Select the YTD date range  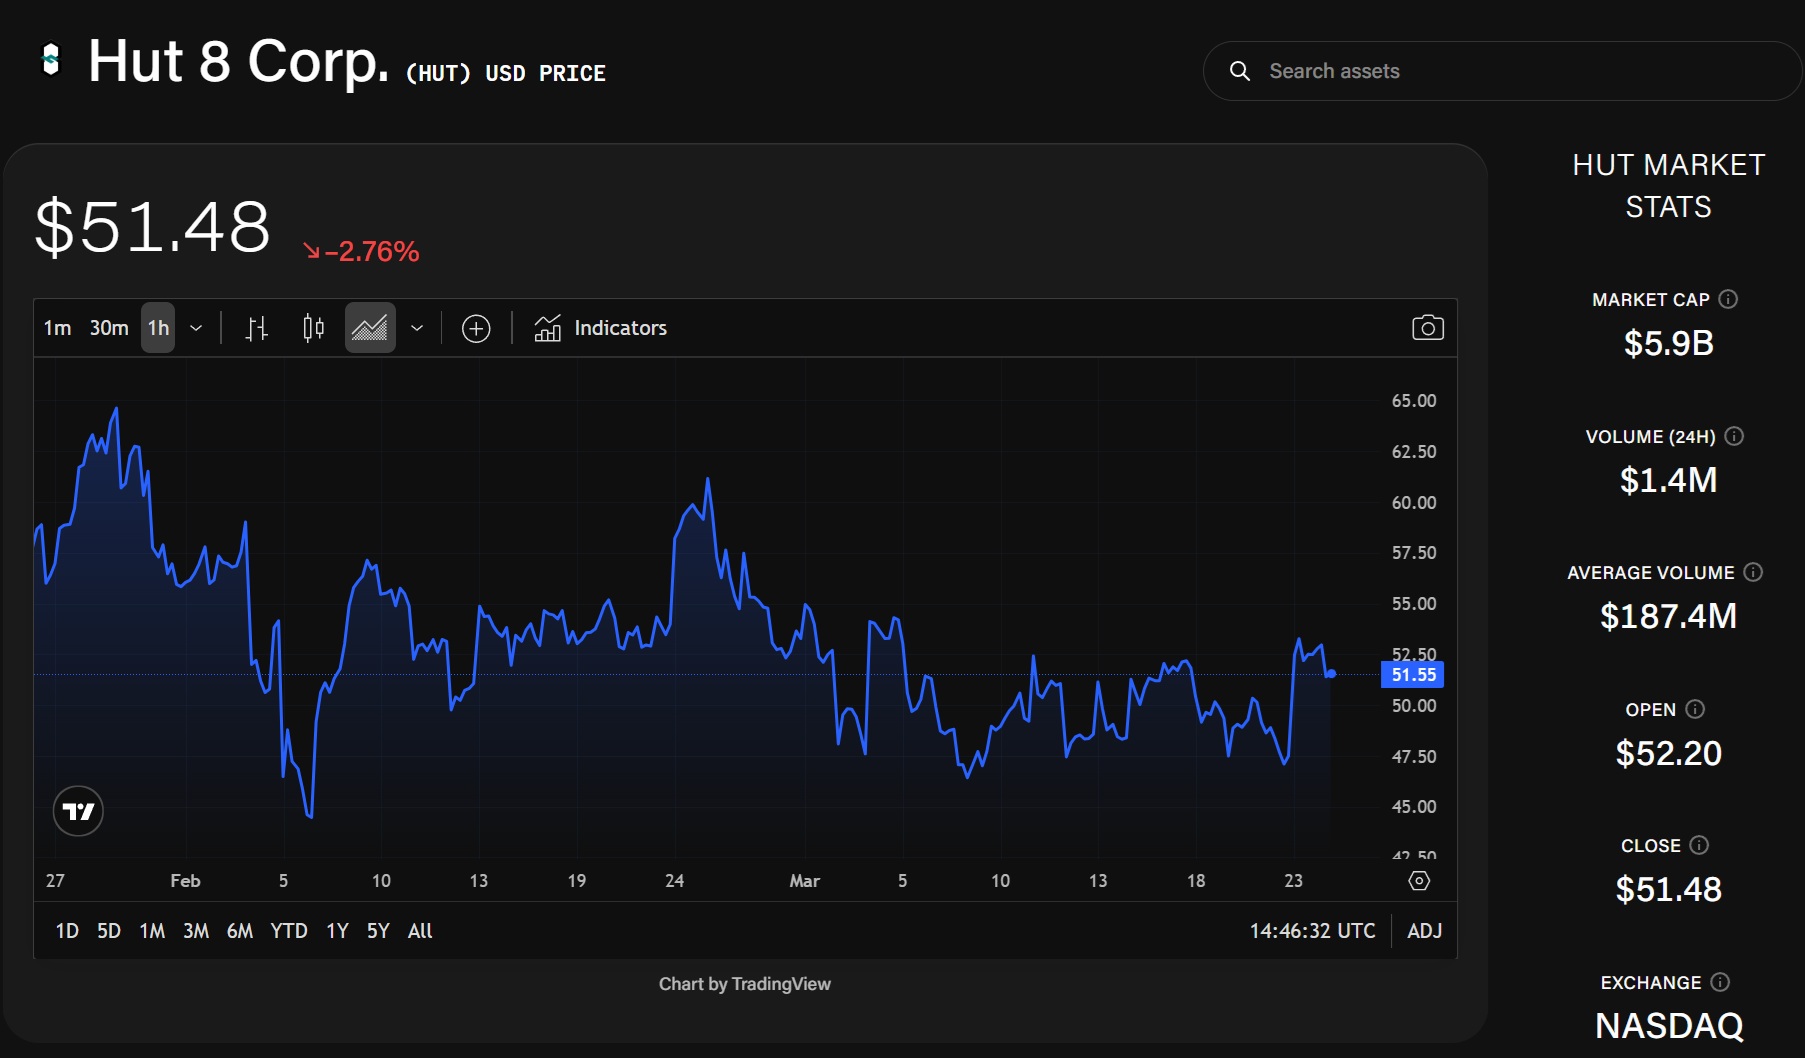pyautogui.click(x=289, y=931)
